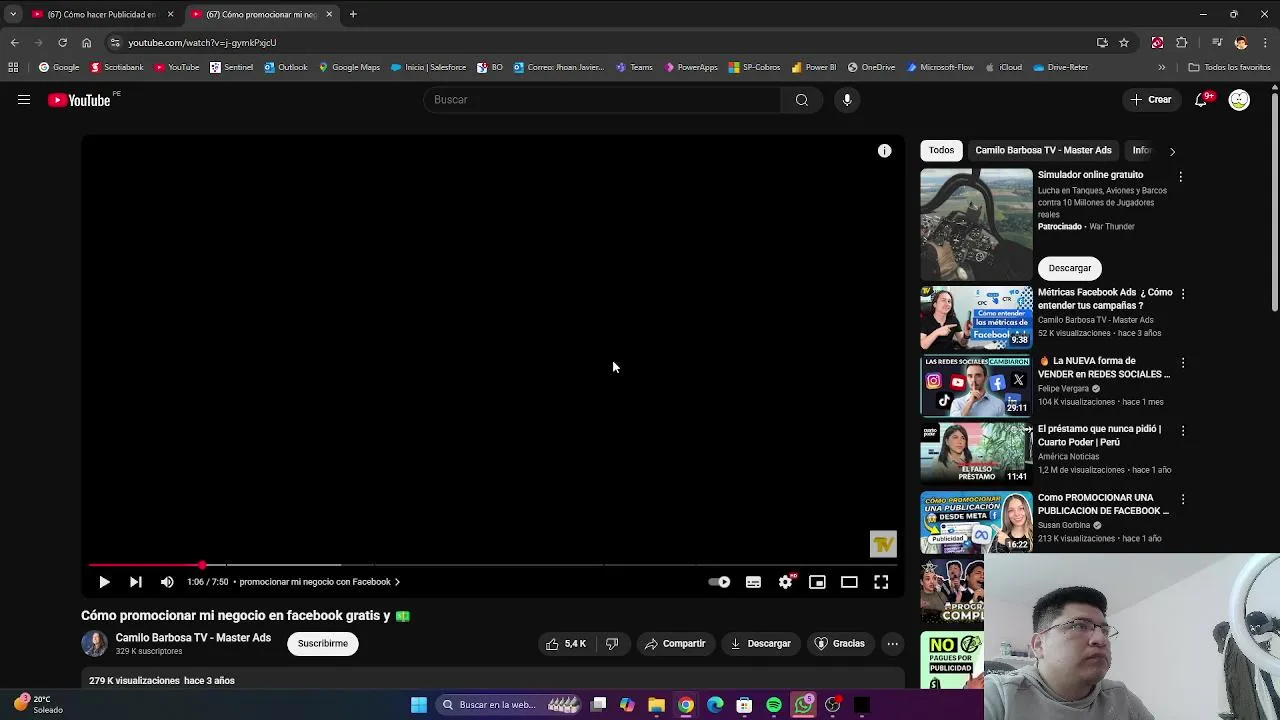Viewport: 1280px width, 720px height.
Task: Start voice search with the microphone
Action: pyautogui.click(x=847, y=100)
